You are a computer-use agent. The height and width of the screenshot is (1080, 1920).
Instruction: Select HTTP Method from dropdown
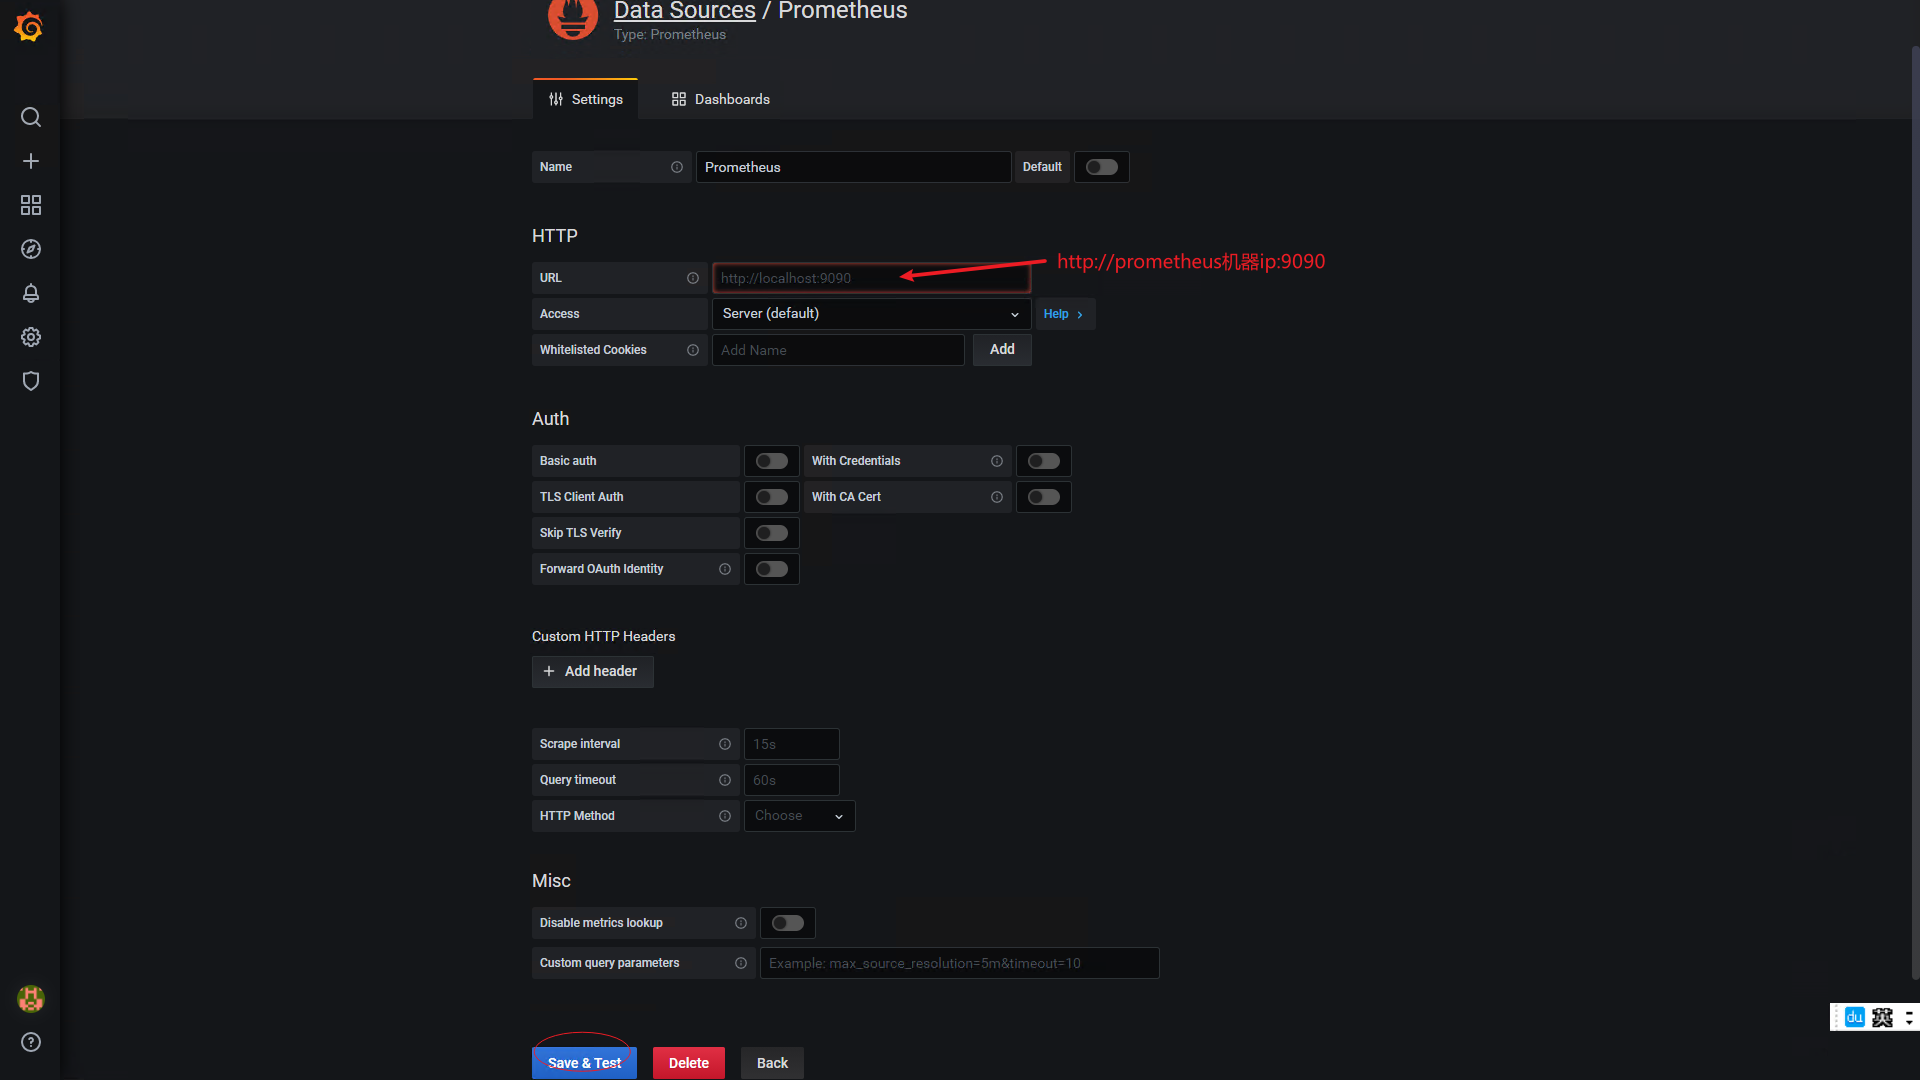[796, 815]
